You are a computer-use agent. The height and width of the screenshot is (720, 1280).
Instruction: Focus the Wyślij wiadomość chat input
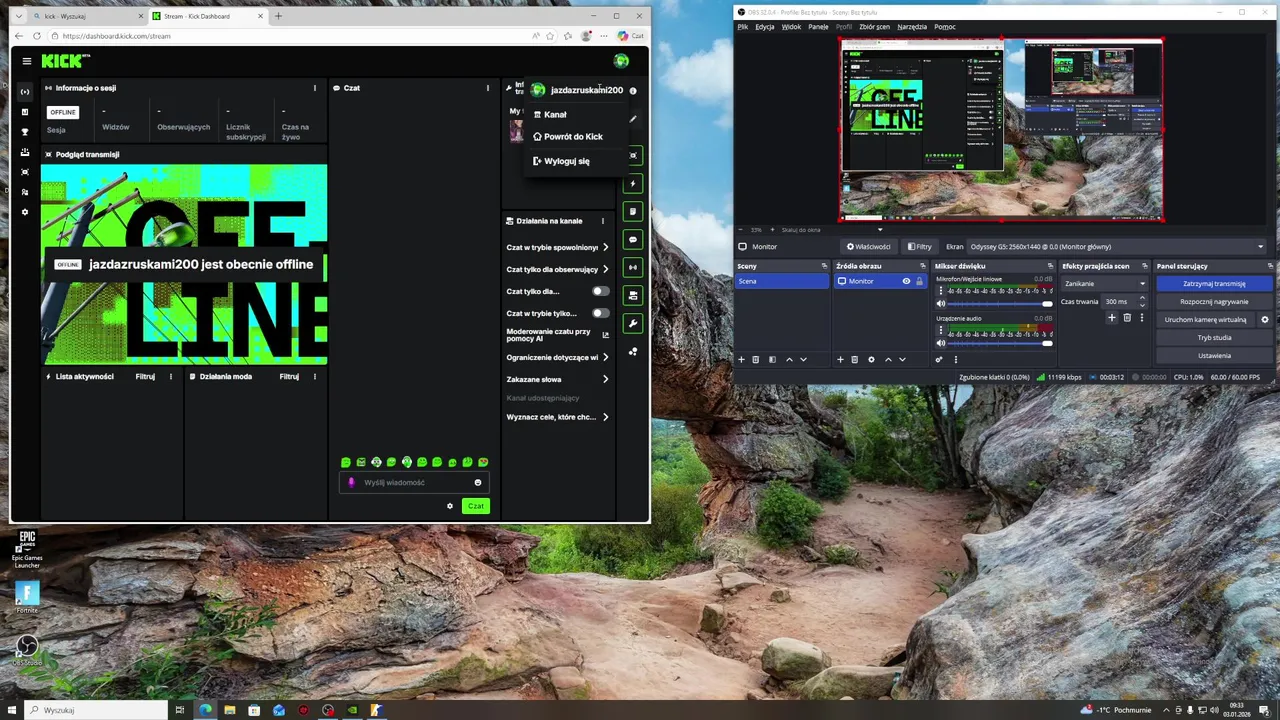[x=415, y=483]
